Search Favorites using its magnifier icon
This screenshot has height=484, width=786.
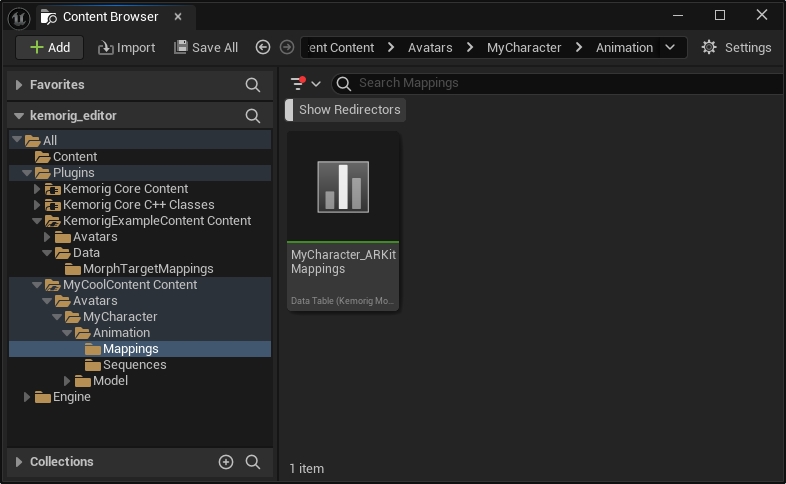click(x=253, y=86)
